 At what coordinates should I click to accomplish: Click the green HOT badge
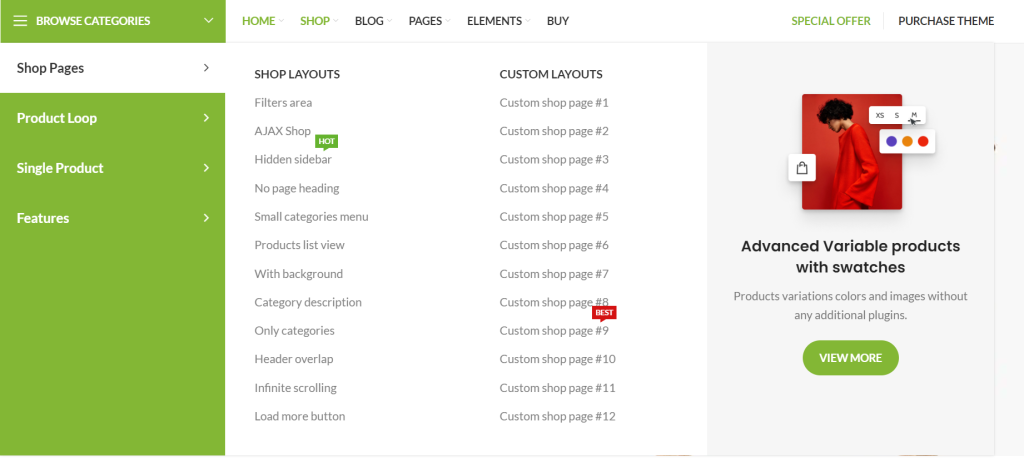pos(326,142)
